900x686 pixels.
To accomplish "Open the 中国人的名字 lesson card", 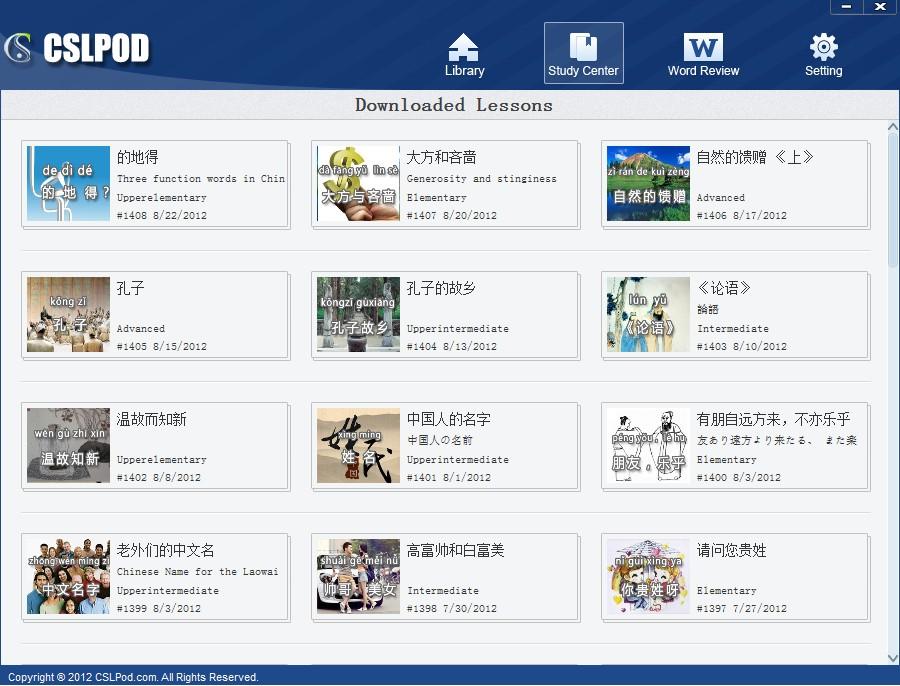I will pos(445,446).
